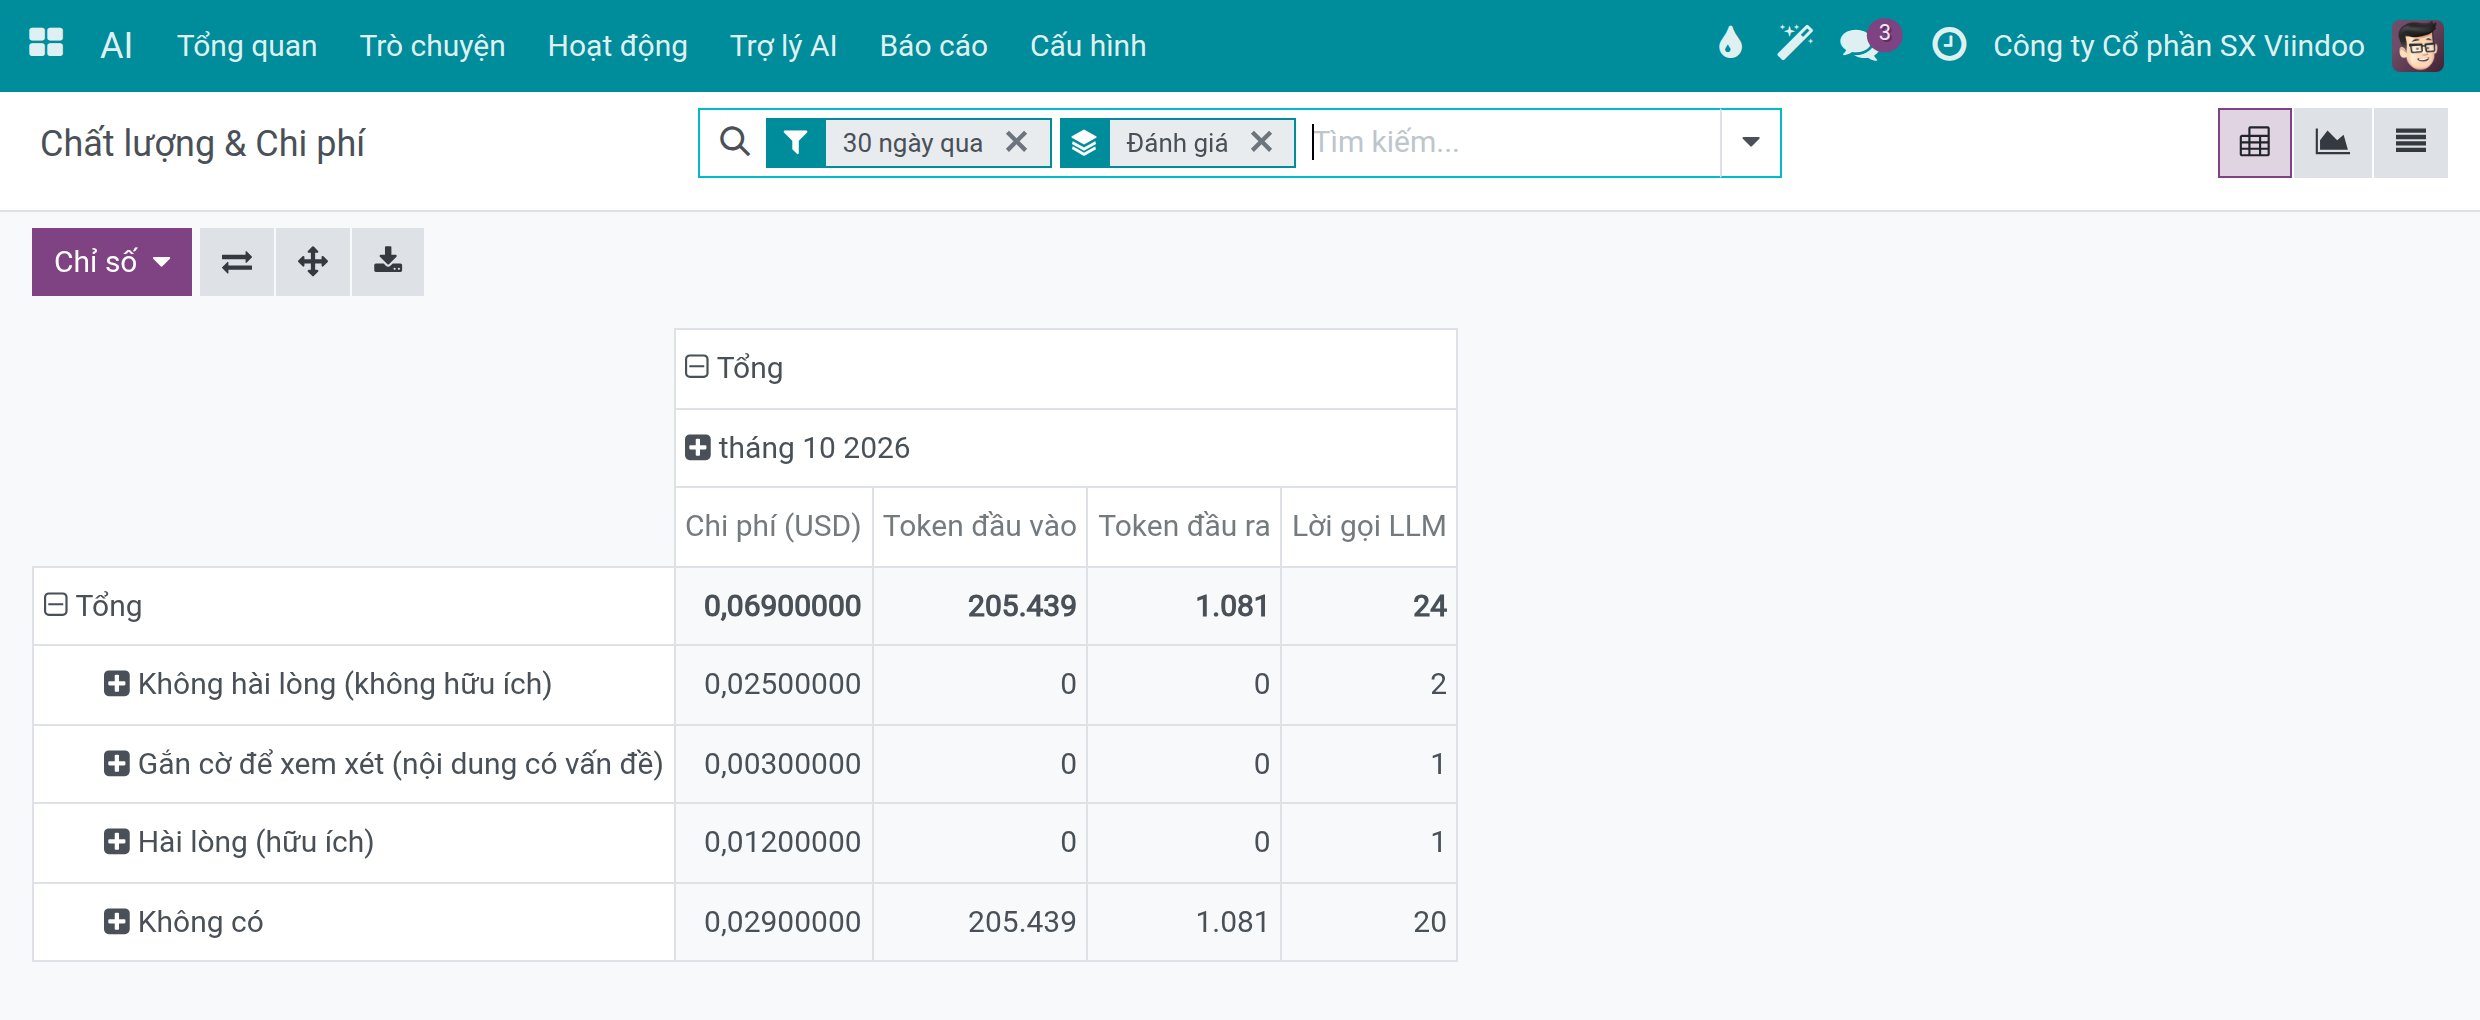Screen dimensions: 2480x1020
Task: Click total cost cell '0,06900000'
Action: [x=774, y=606]
